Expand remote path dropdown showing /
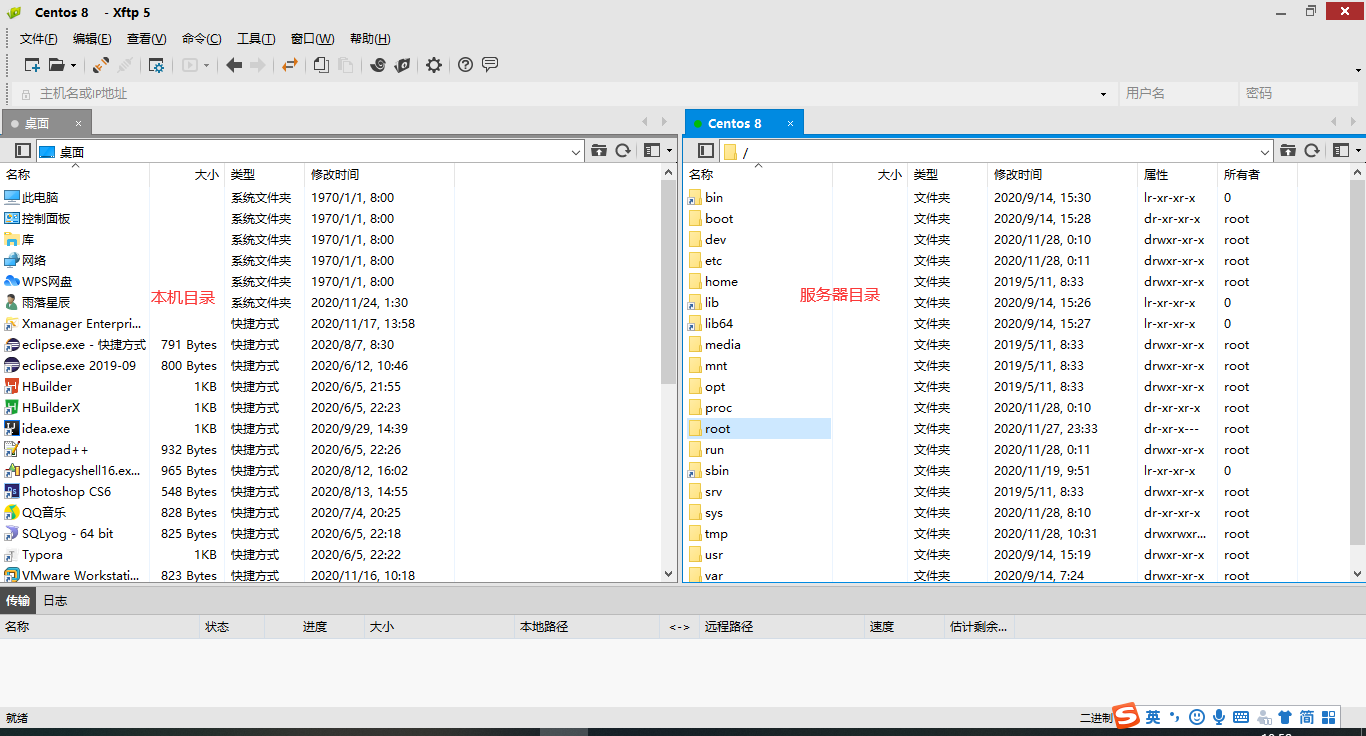 coord(1265,152)
